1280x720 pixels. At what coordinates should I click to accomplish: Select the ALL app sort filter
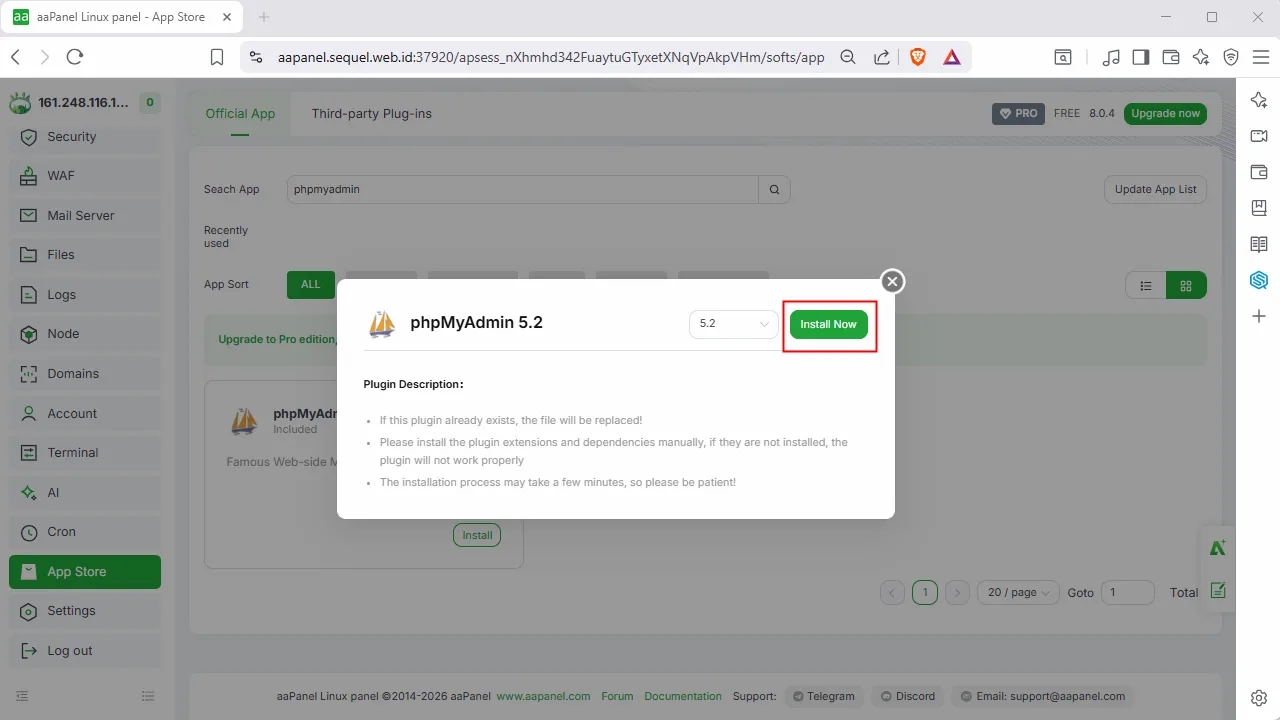tap(311, 285)
